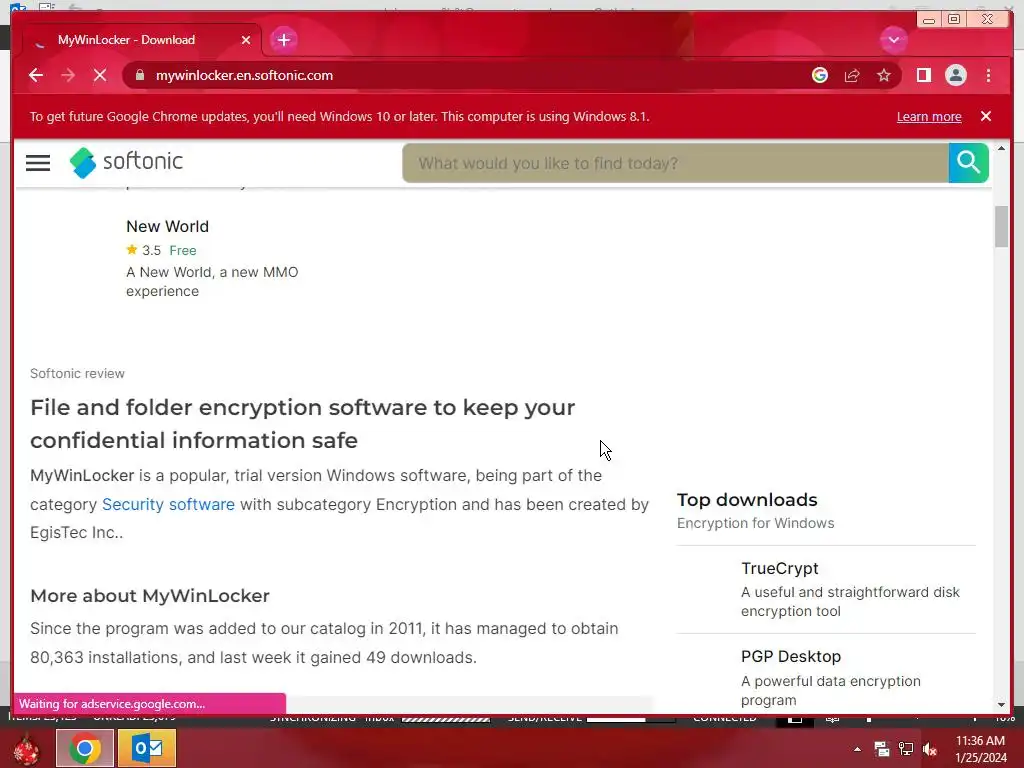Open the network tray icon
The width and height of the screenshot is (1024, 768).
tap(906, 749)
